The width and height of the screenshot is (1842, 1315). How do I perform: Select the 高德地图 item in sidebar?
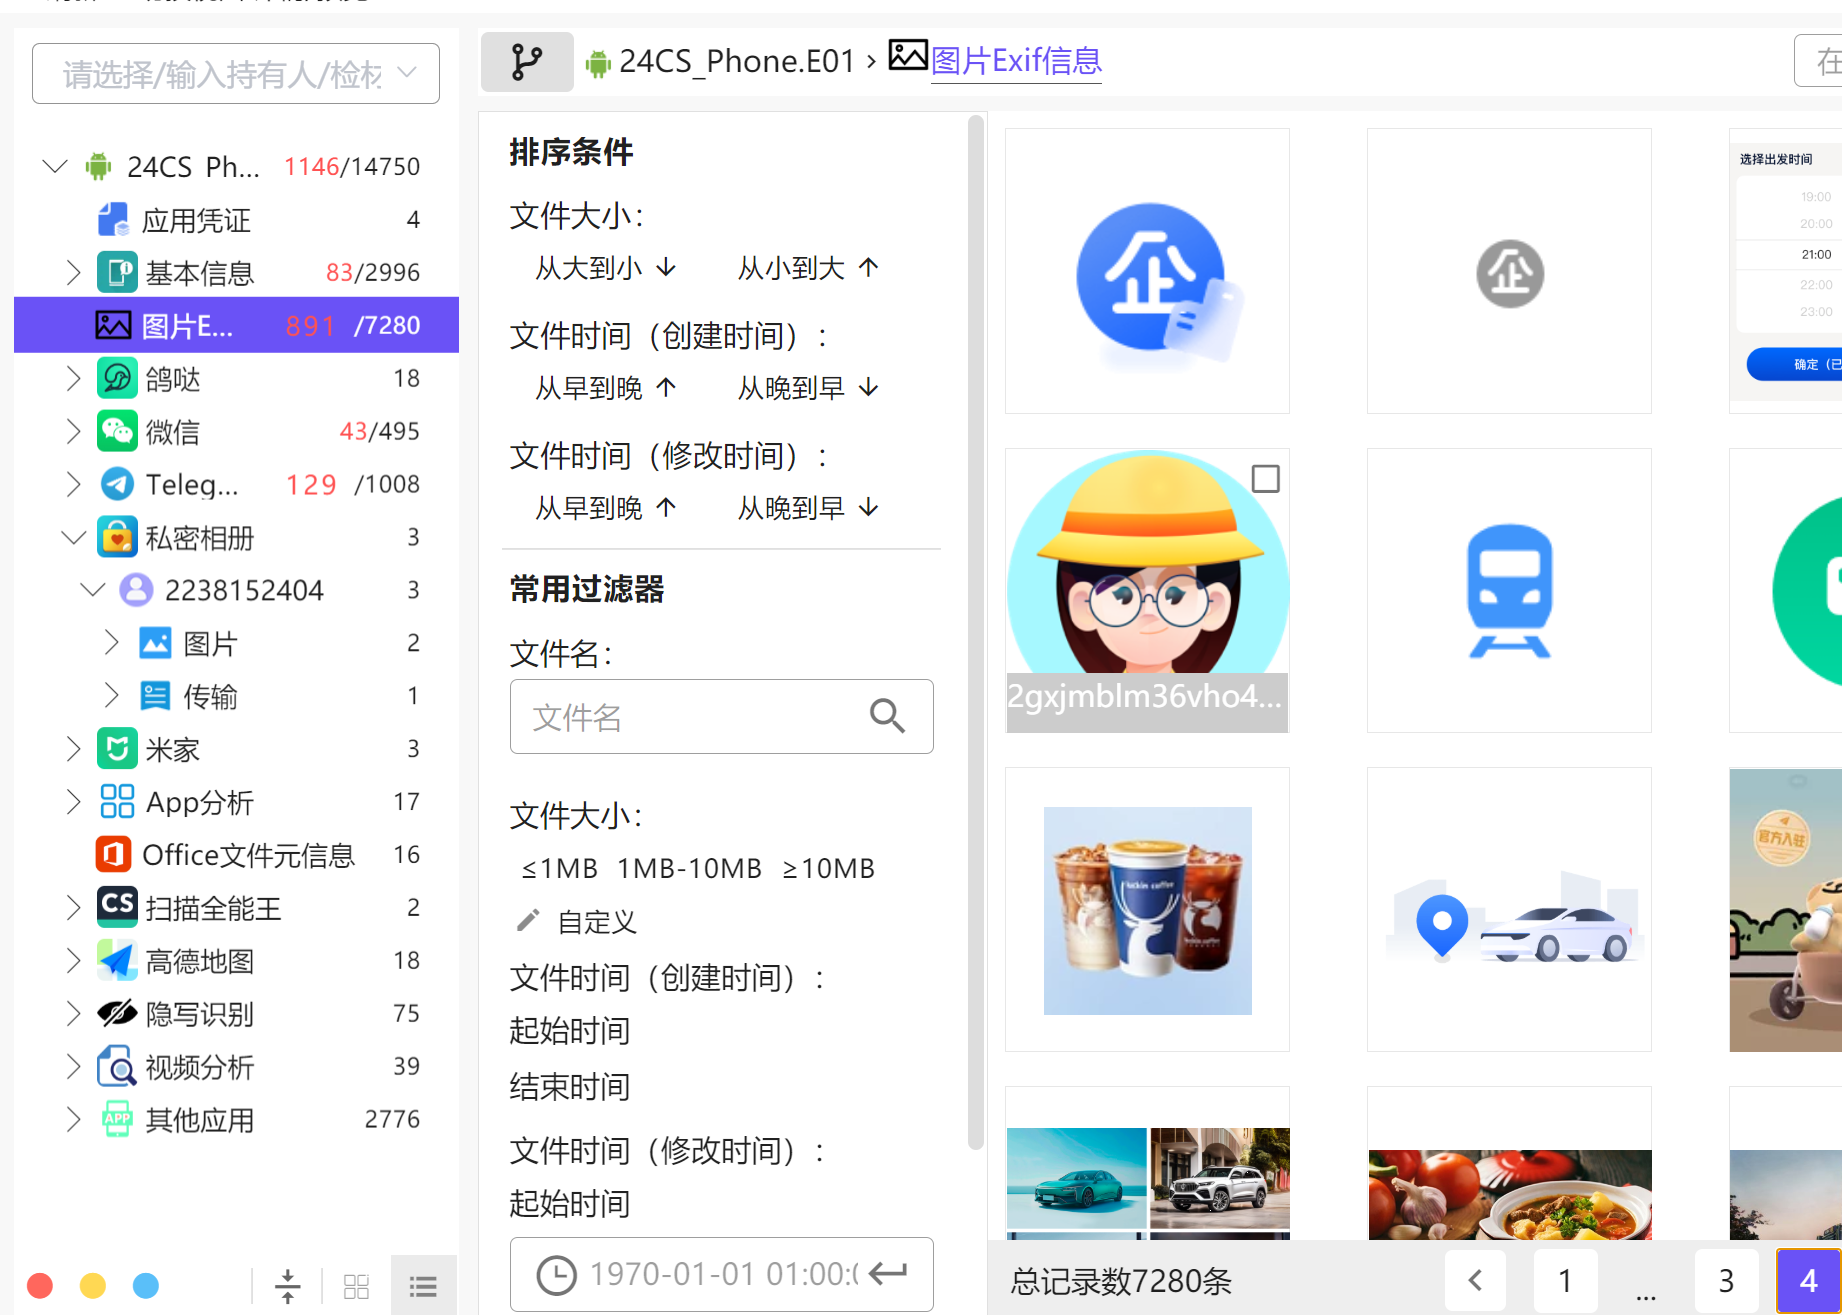199,961
